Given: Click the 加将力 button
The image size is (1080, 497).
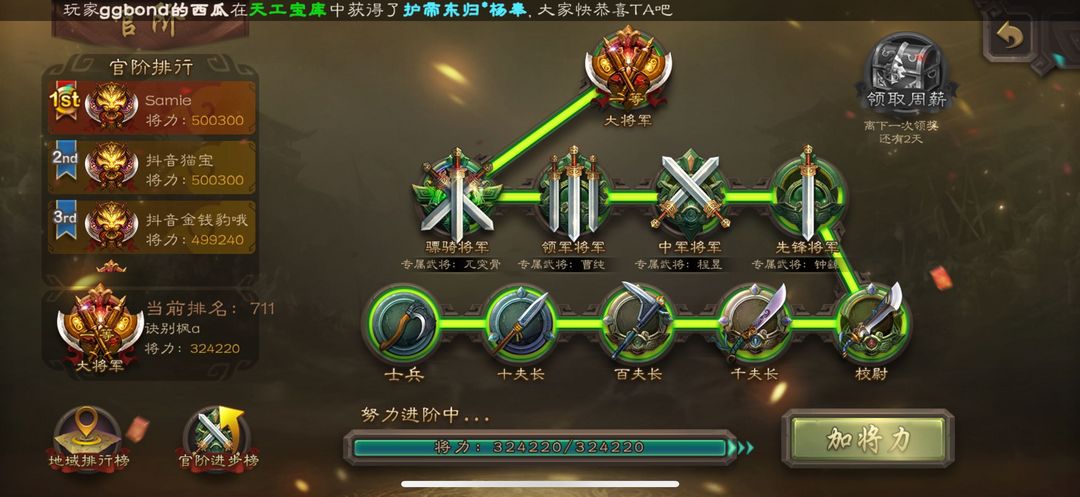Looking at the screenshot, I should pos(868,439).
